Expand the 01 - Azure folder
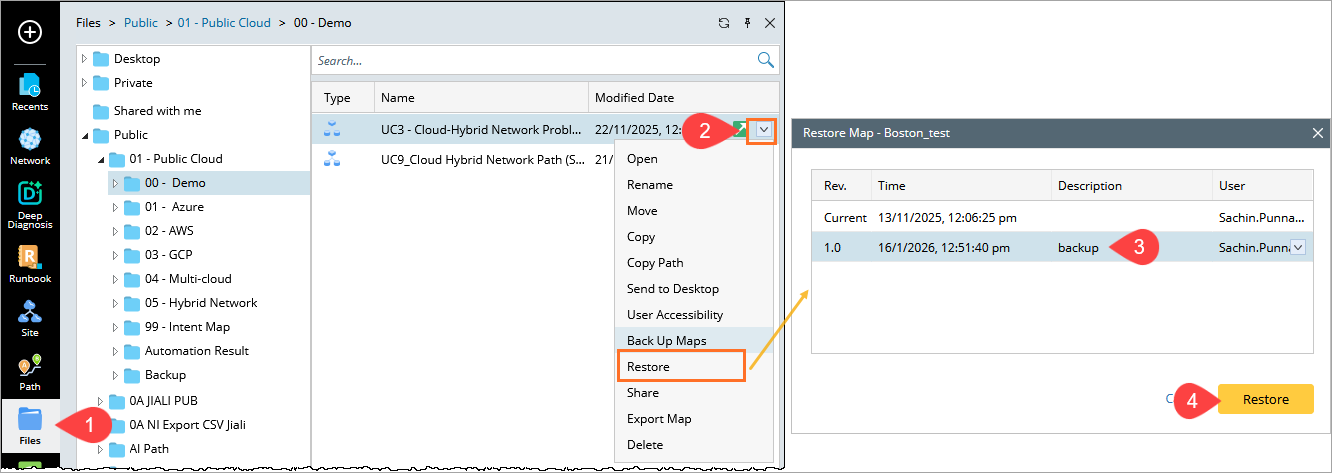1332x473 pixels. point(115,207)
